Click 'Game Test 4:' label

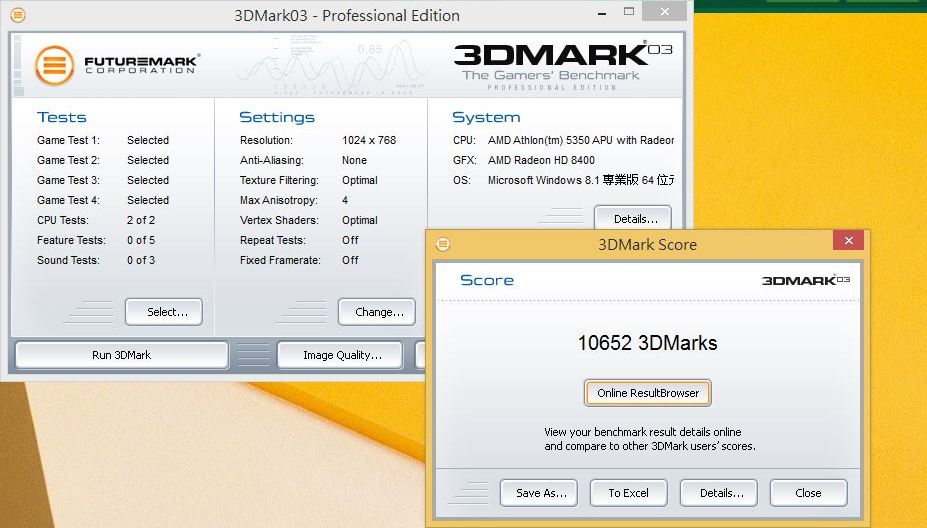[x=69, y=200]
